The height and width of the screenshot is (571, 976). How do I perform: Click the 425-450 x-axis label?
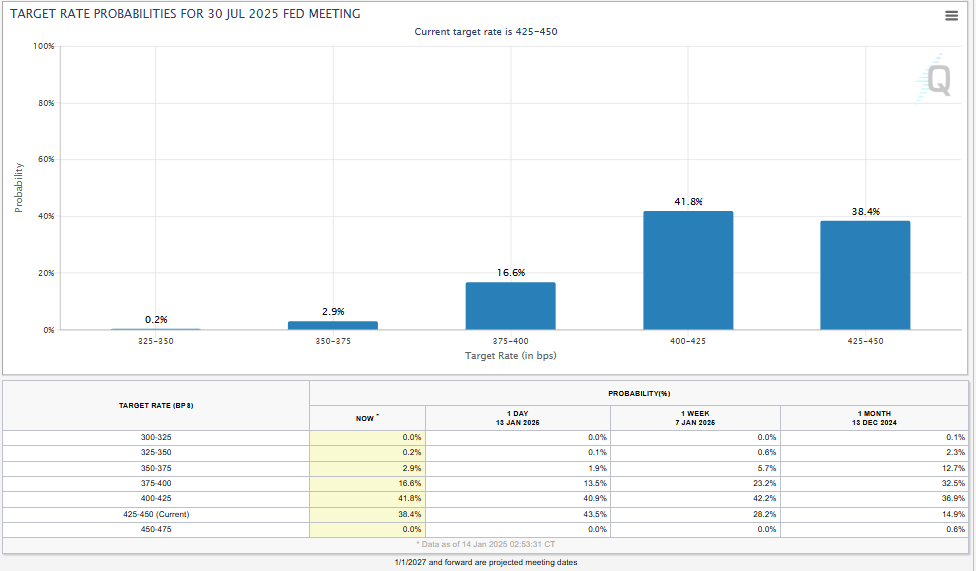click(x=865, y=341)
